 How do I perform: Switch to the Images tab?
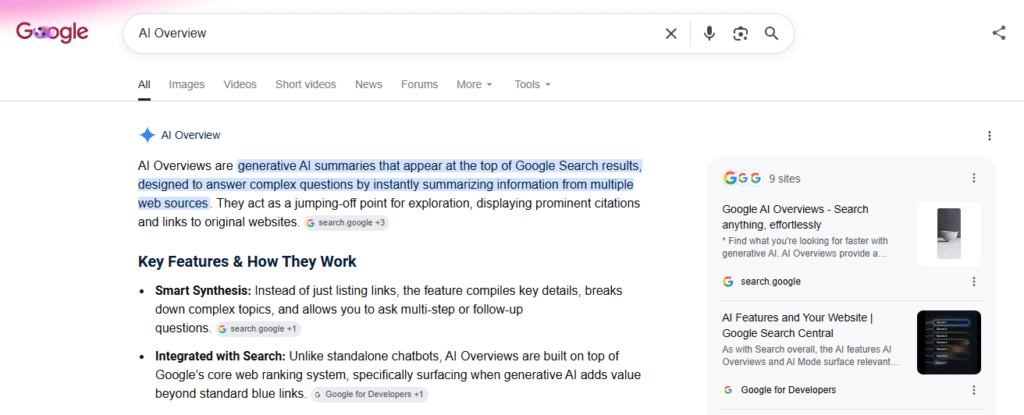coord(187,84)
